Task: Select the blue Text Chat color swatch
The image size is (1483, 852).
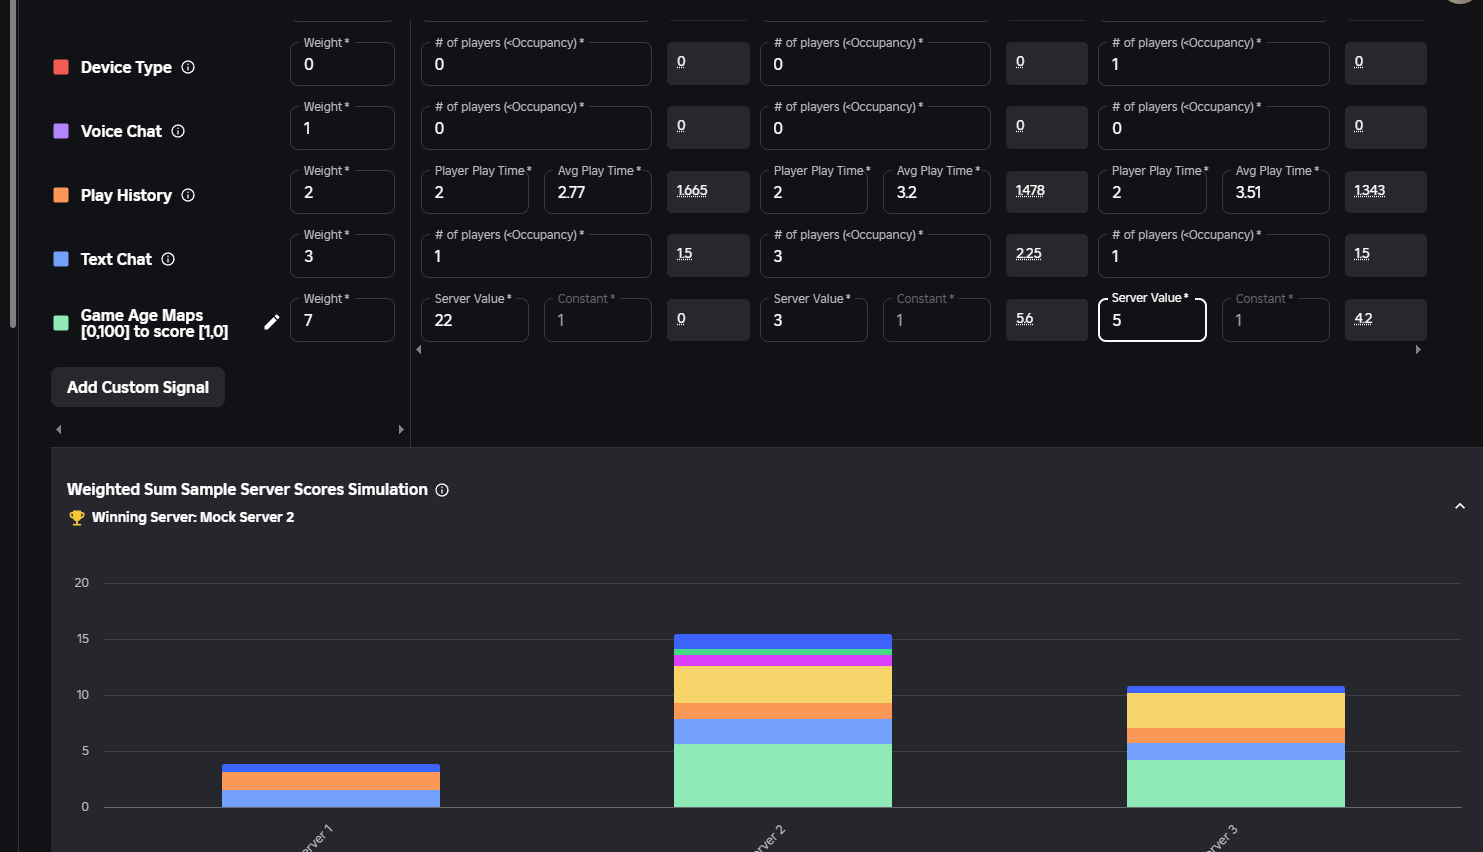Action: pos(61,259)
